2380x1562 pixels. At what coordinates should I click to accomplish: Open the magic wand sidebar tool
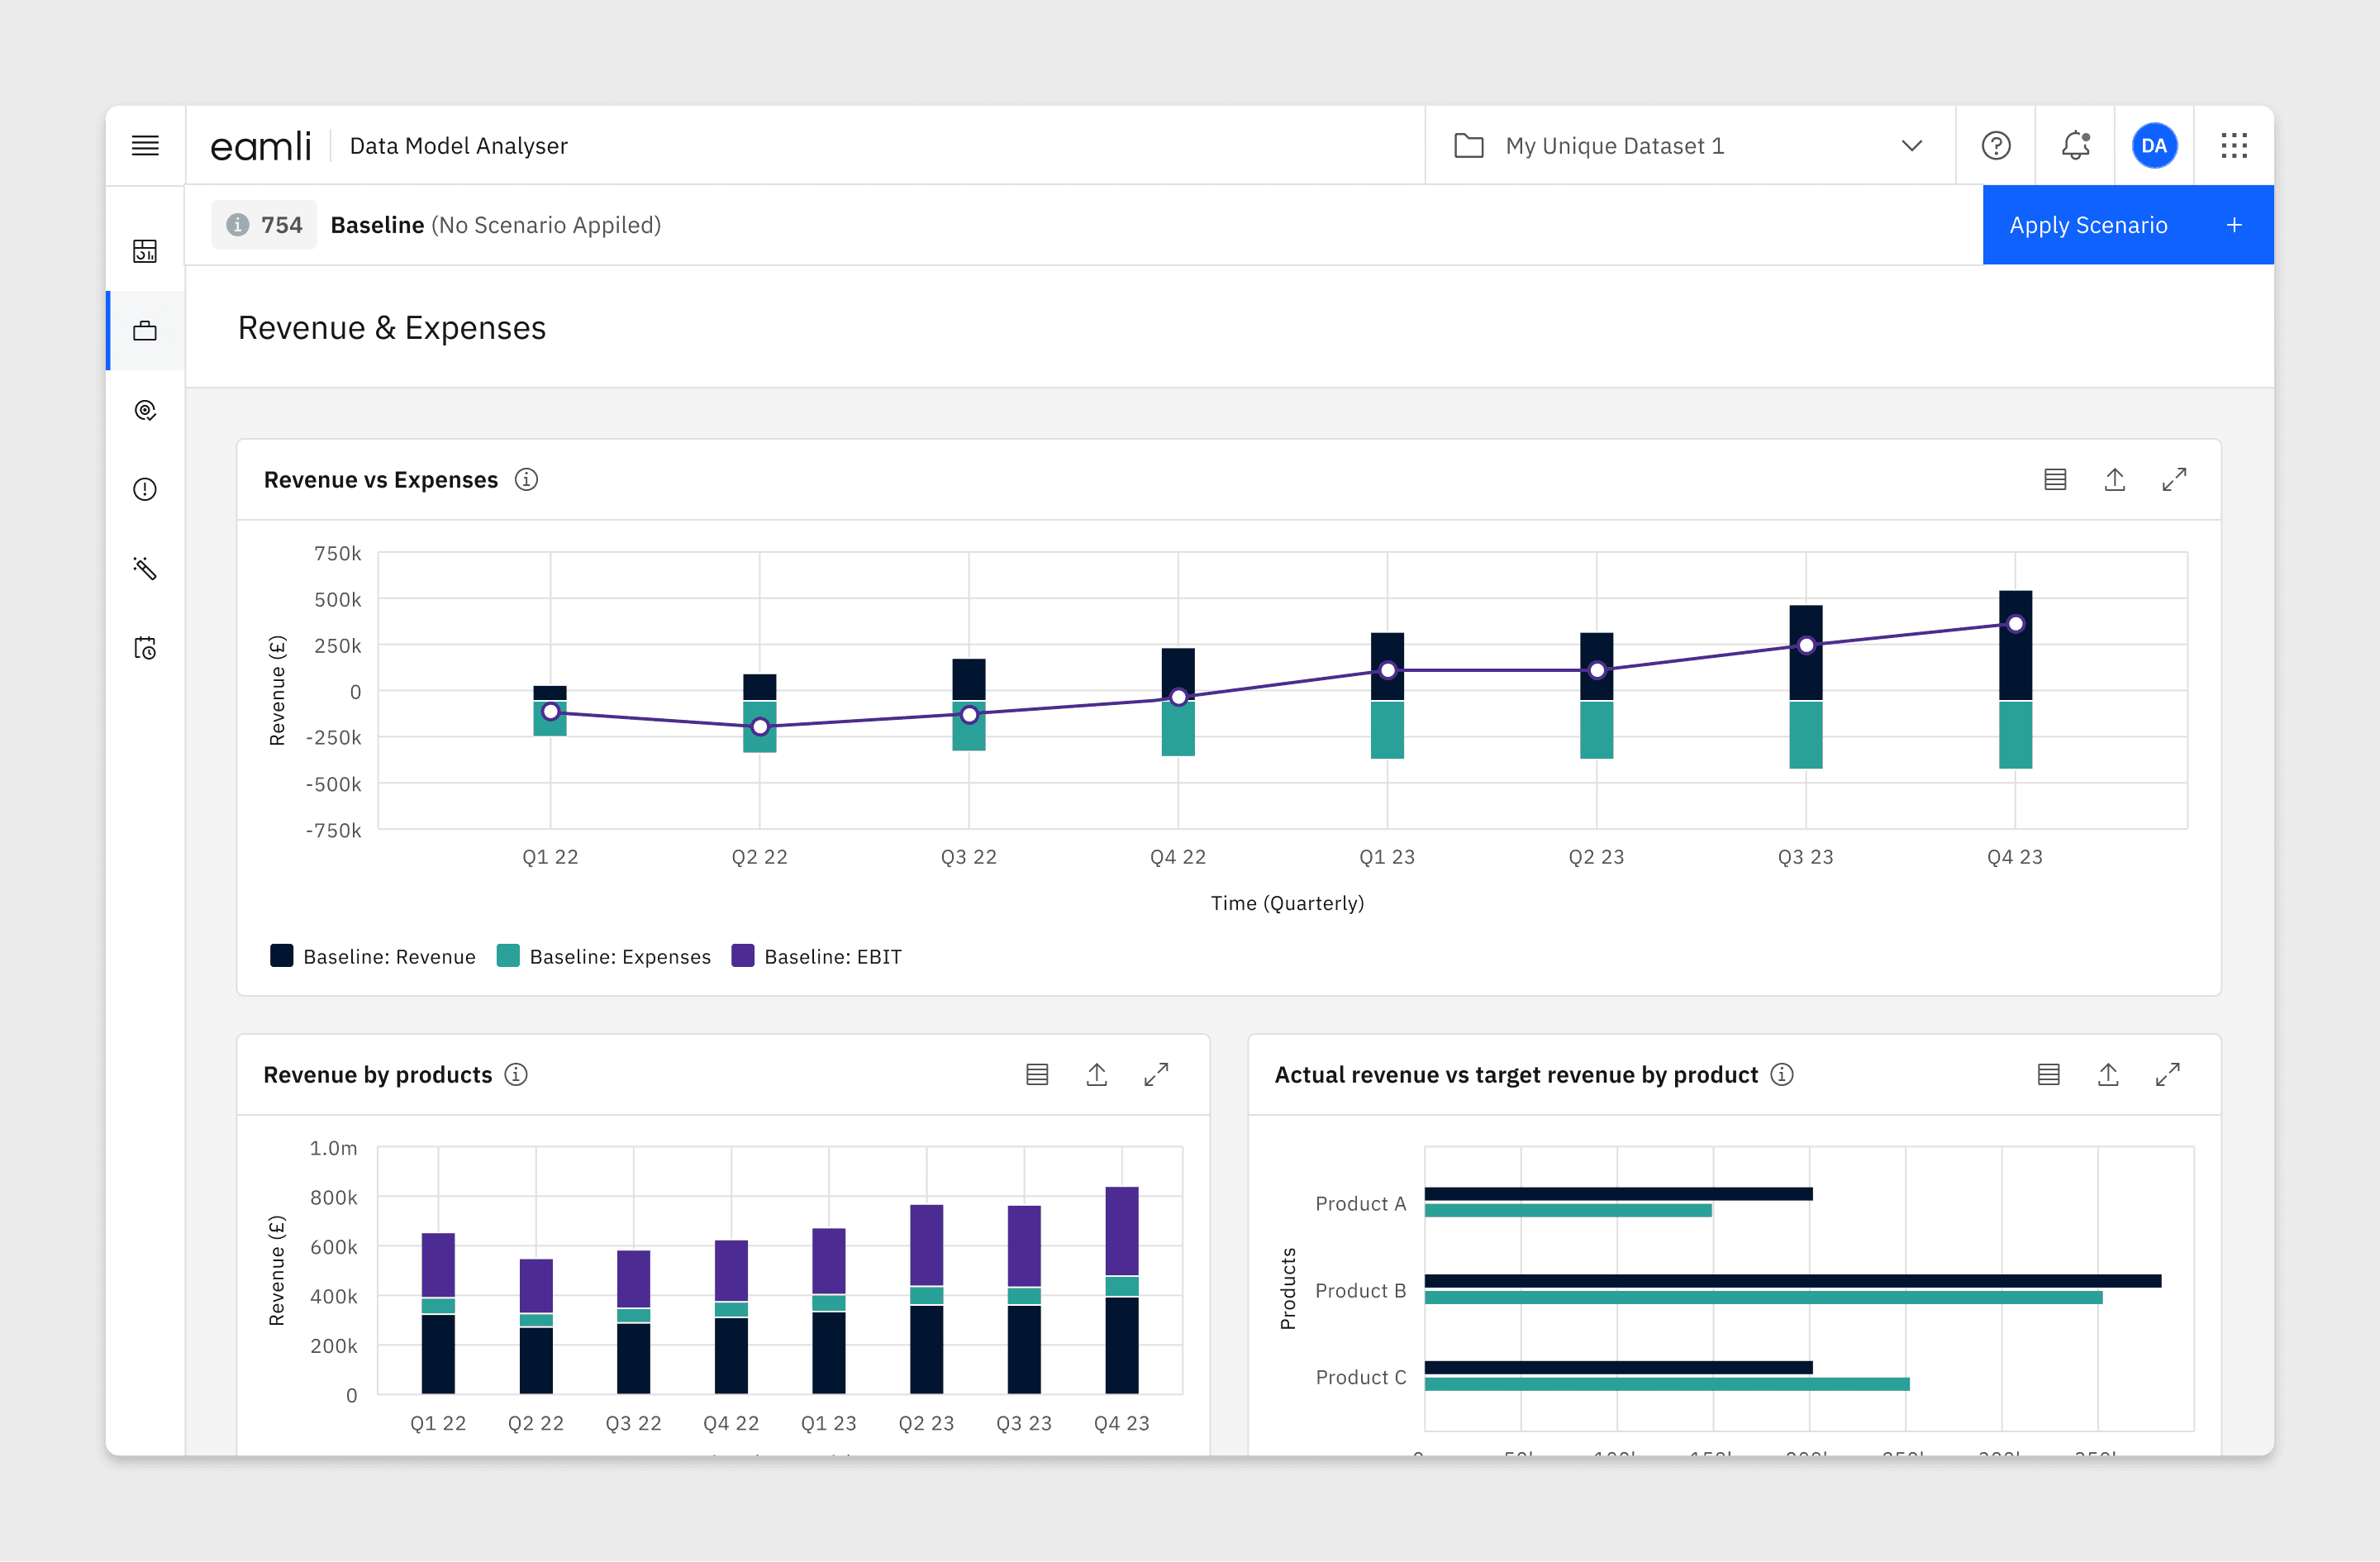click(145, 569)
